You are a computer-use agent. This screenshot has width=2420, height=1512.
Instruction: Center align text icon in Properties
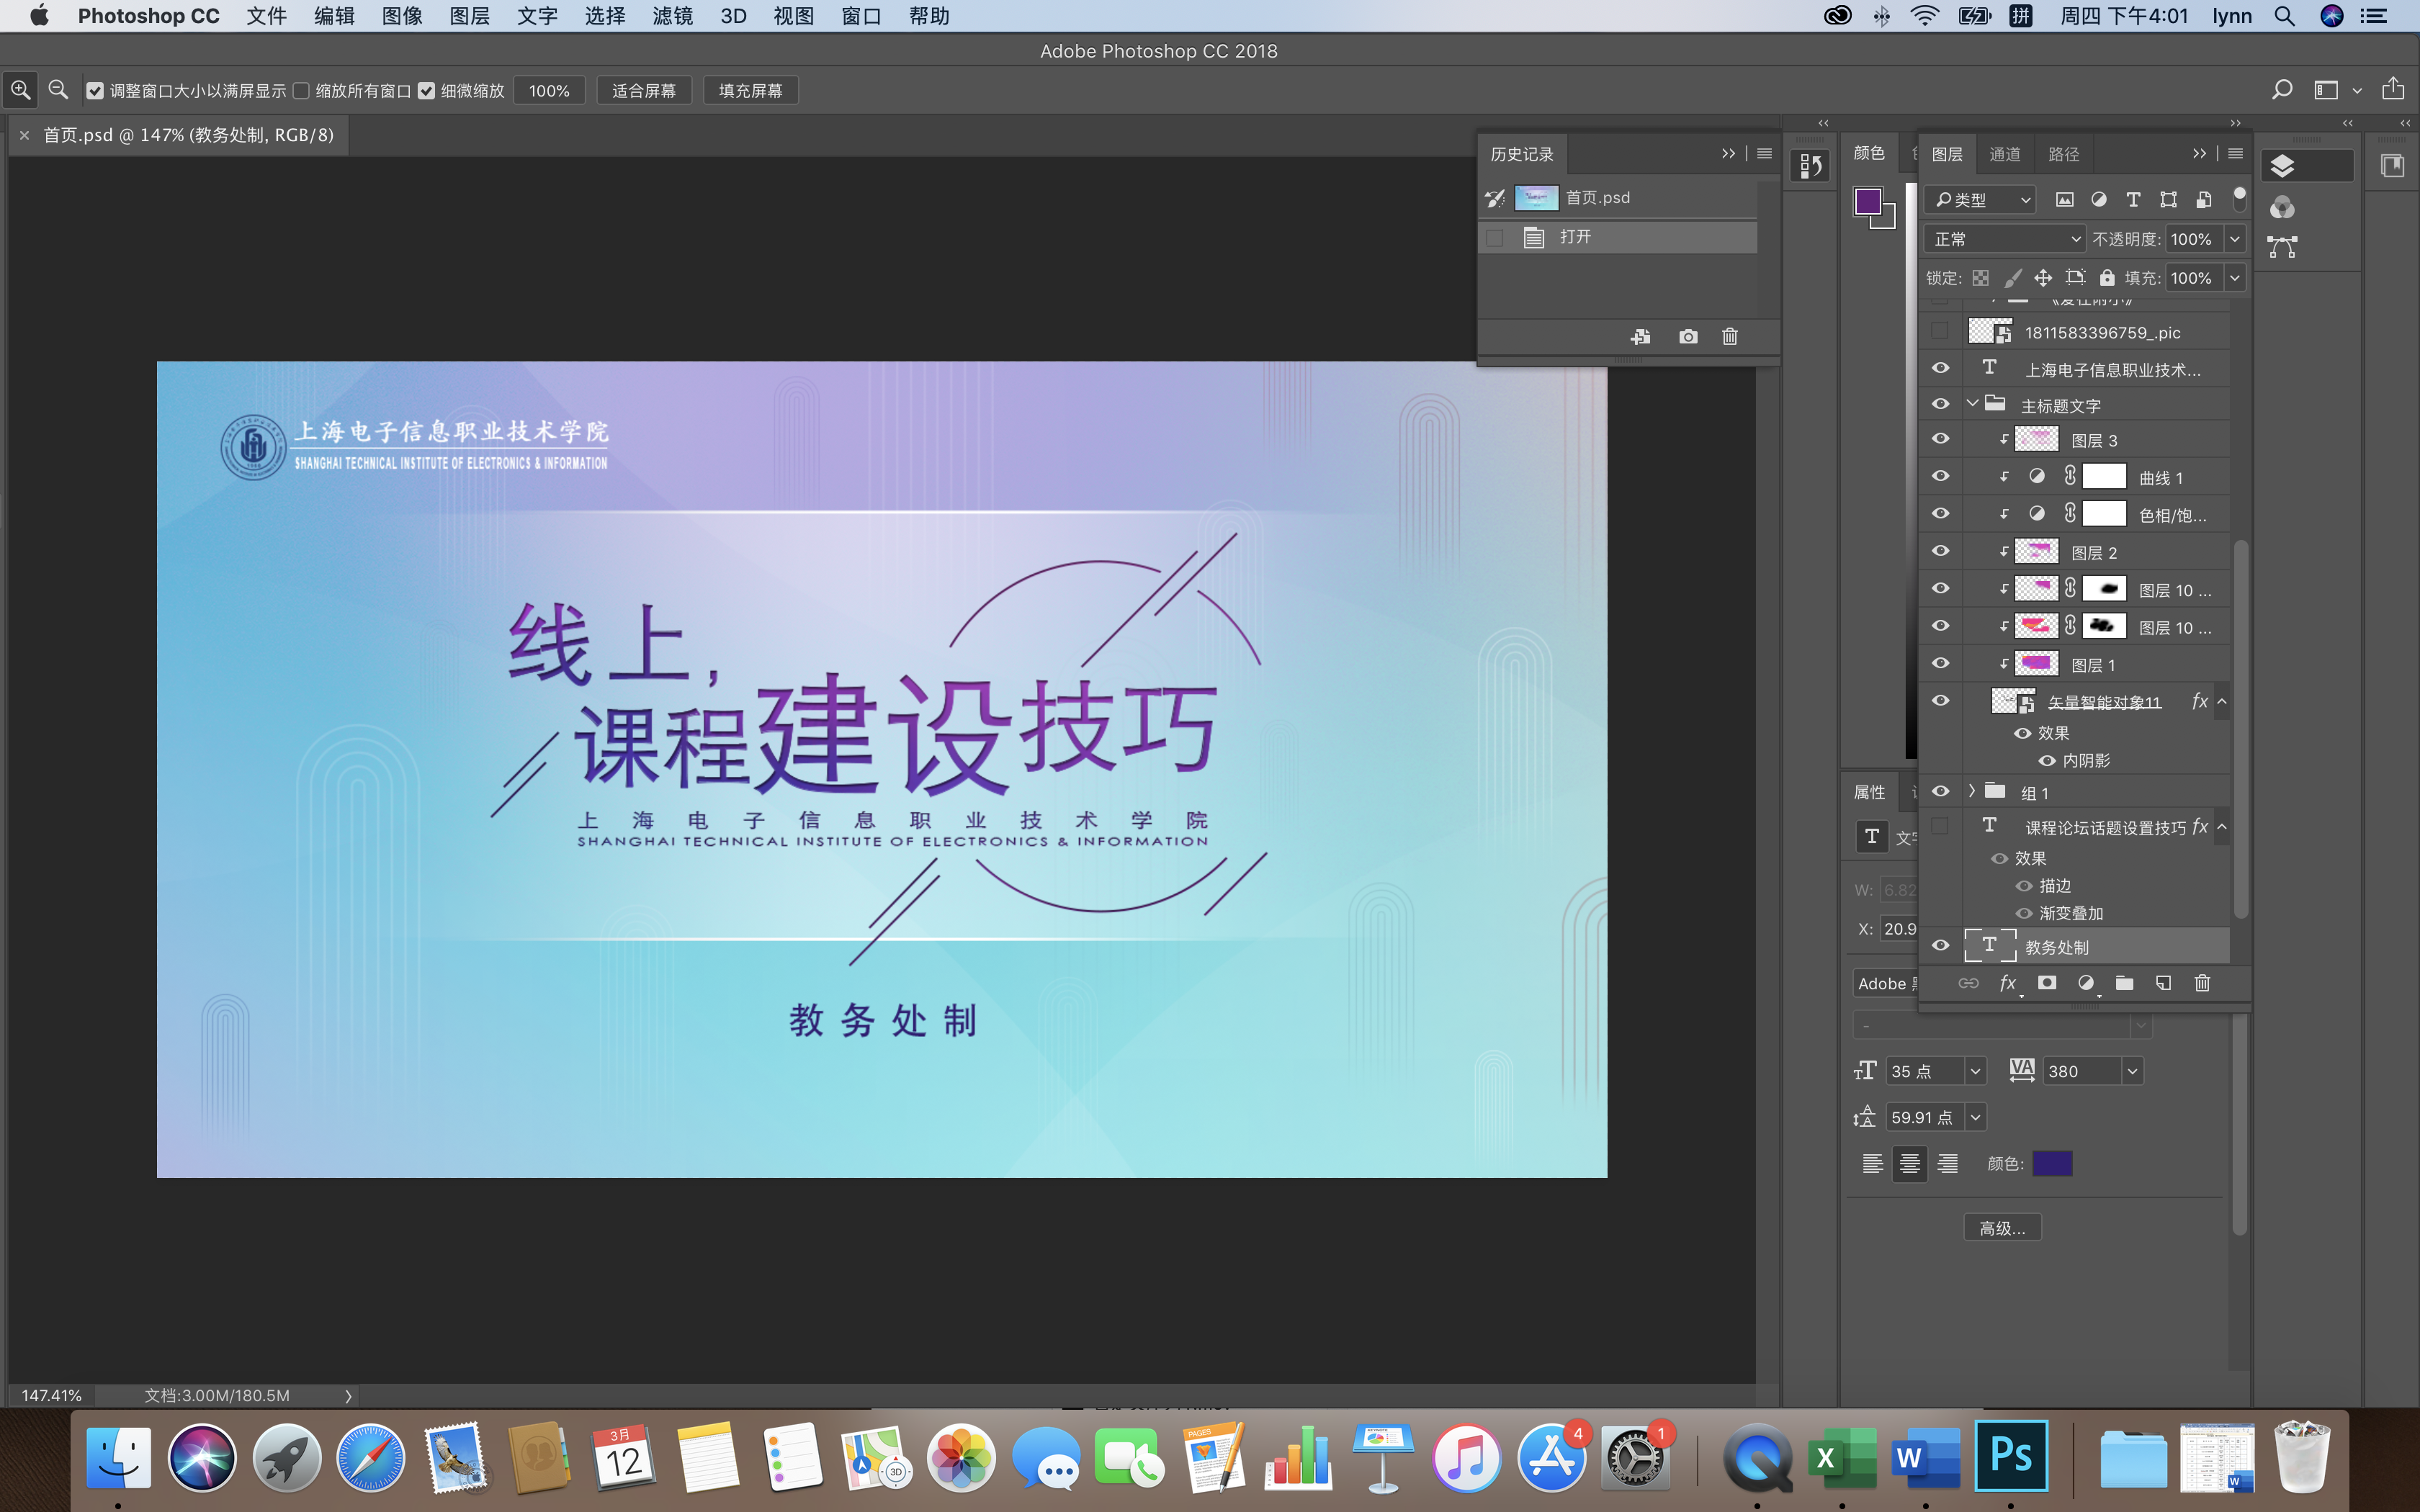1909,1164
